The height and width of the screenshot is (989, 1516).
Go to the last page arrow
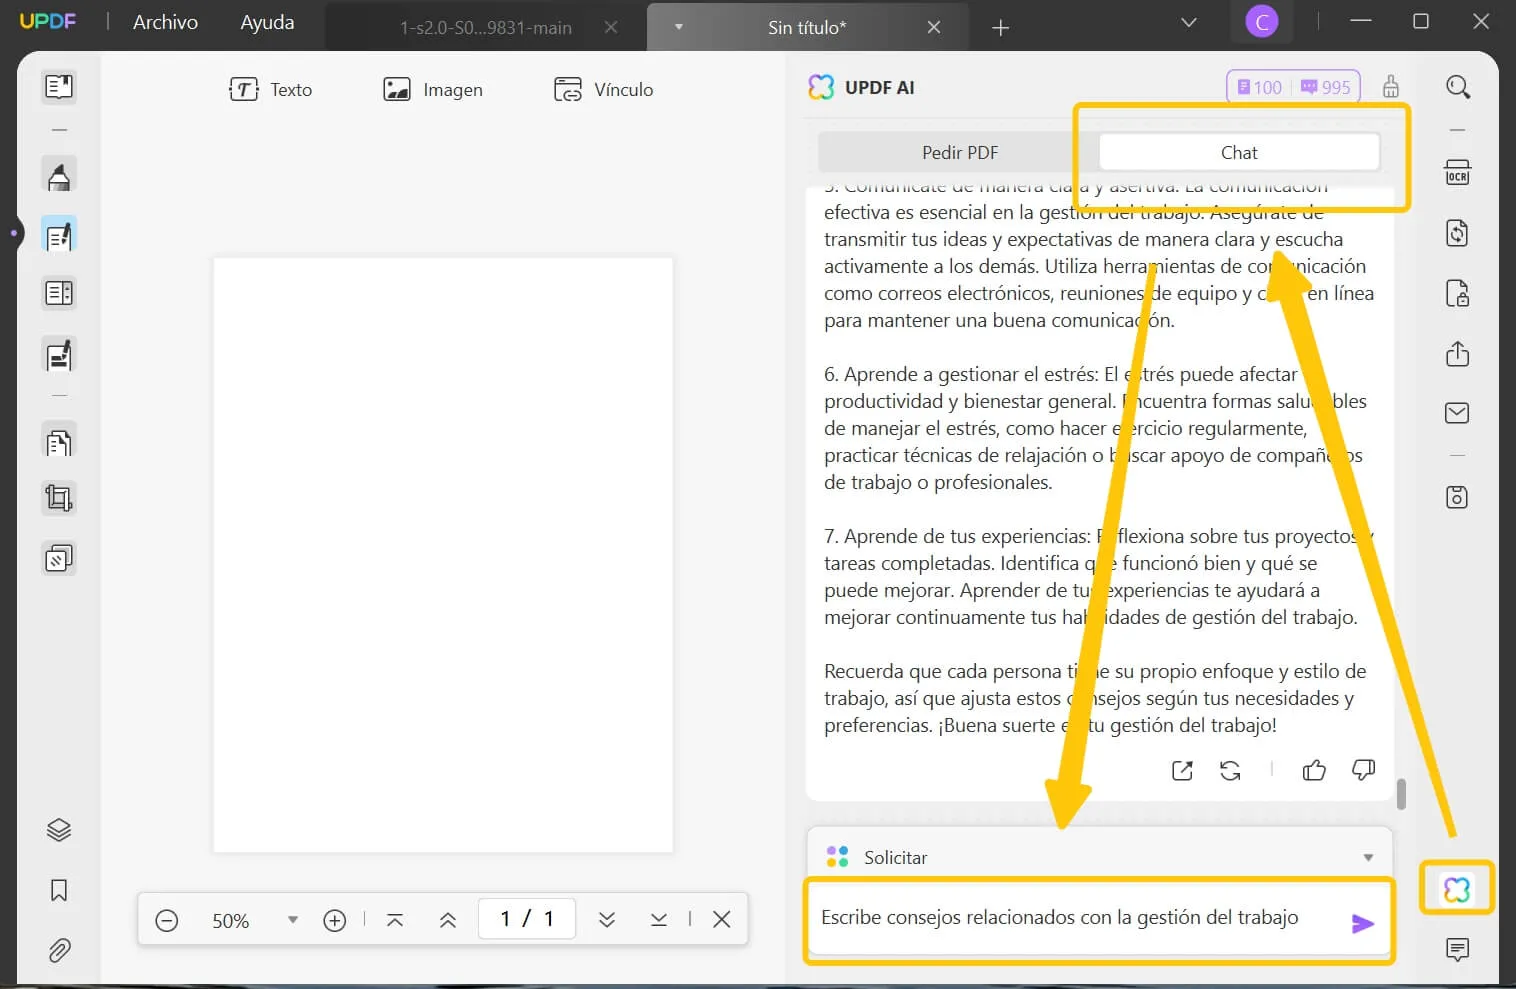coord(659,920)
